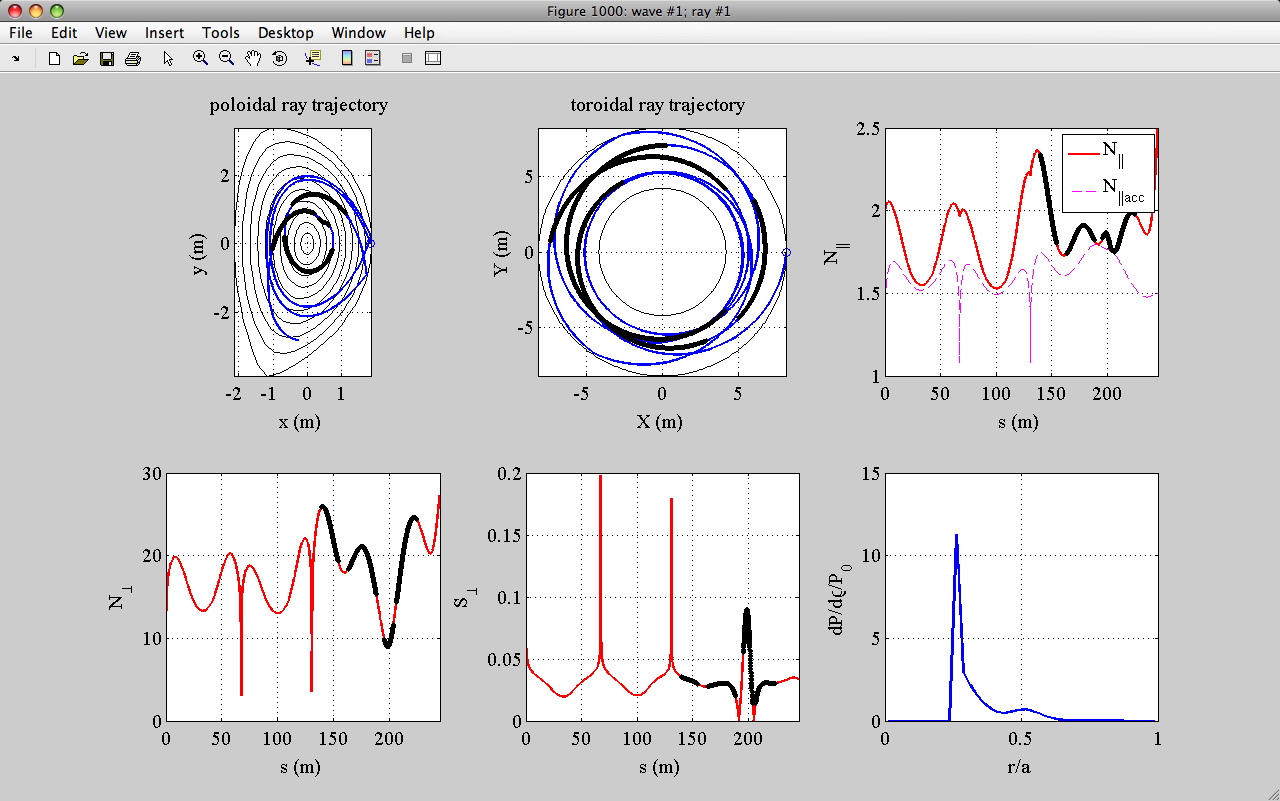
Task: Enable the Rotate 3D tool
Action: tap(279, 59)
